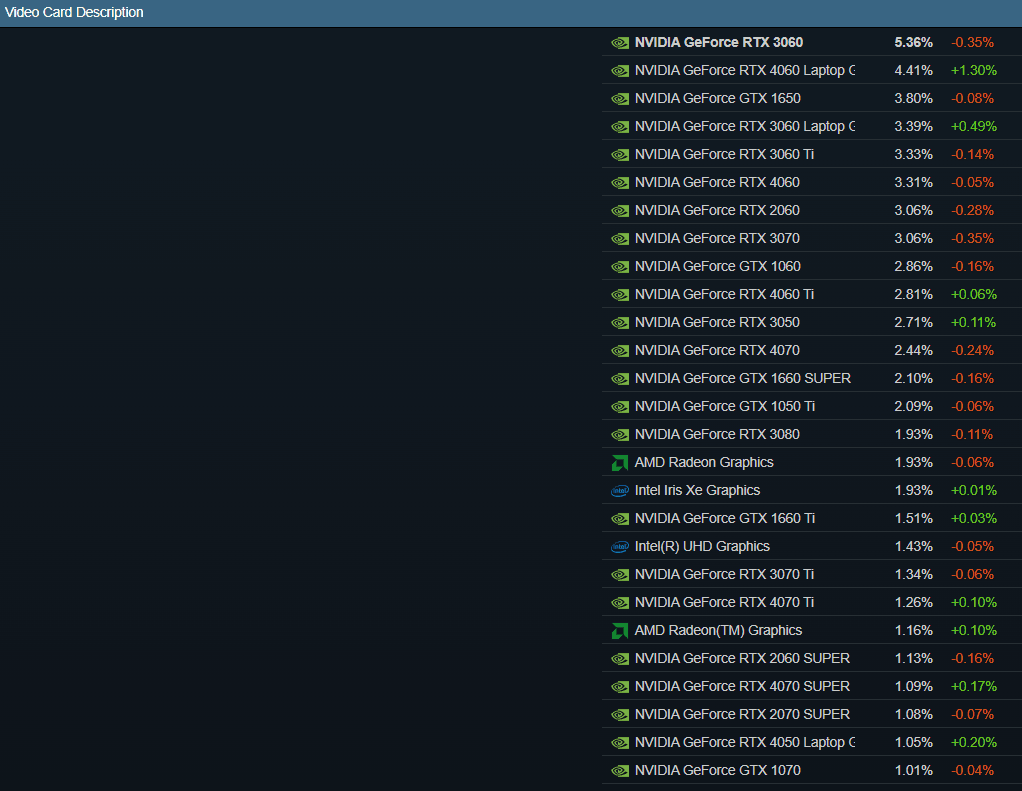Screen dimensions: 1022x791
Task: Select the 'AMD Radeon(TM) Graphics' name
Action: 718,631
